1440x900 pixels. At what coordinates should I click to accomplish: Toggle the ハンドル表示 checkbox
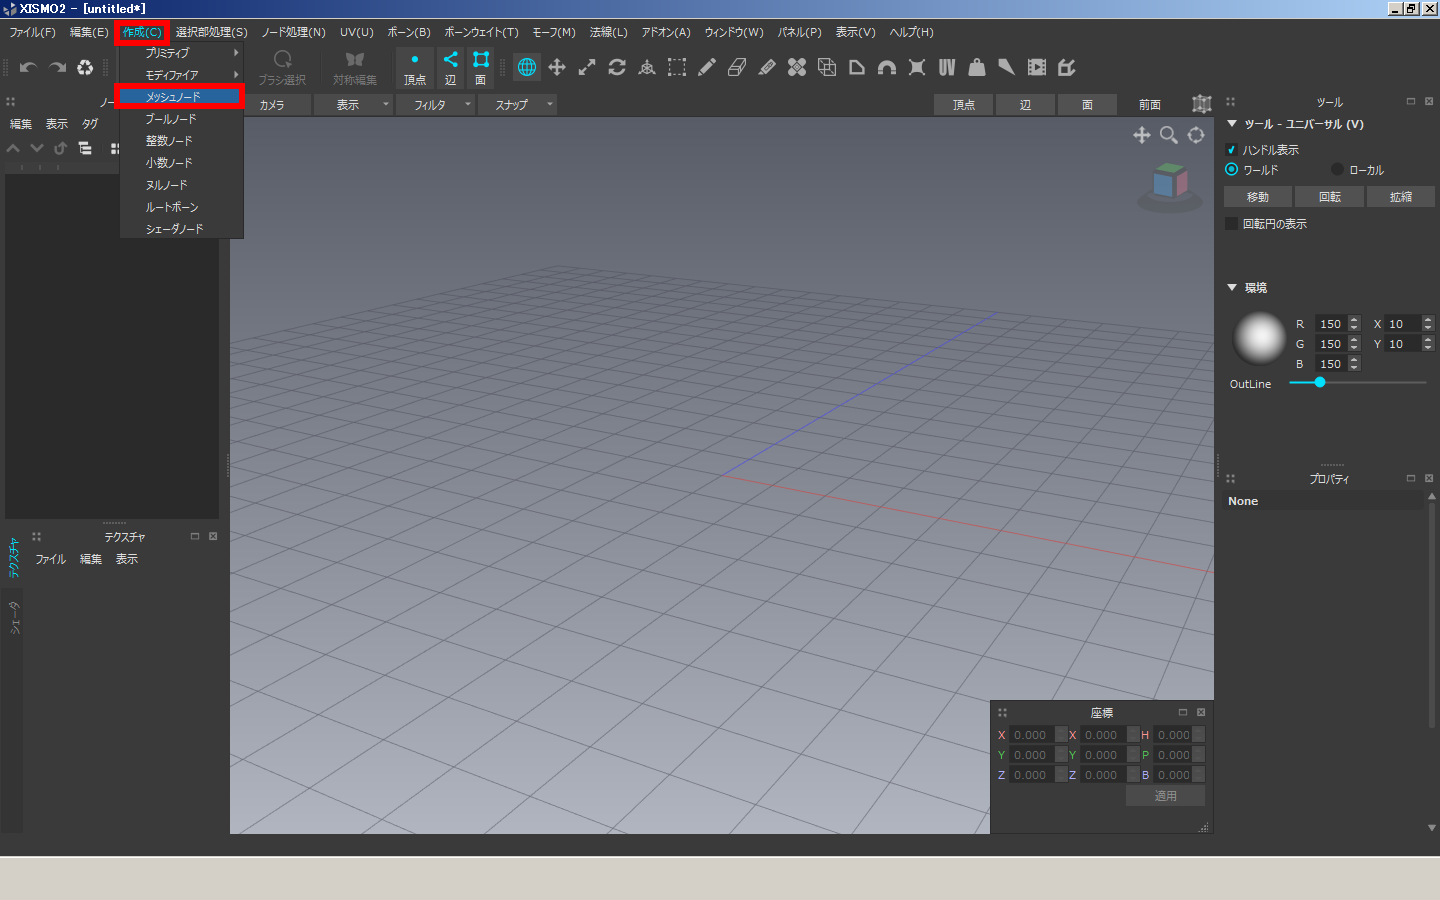[1232, 149]
